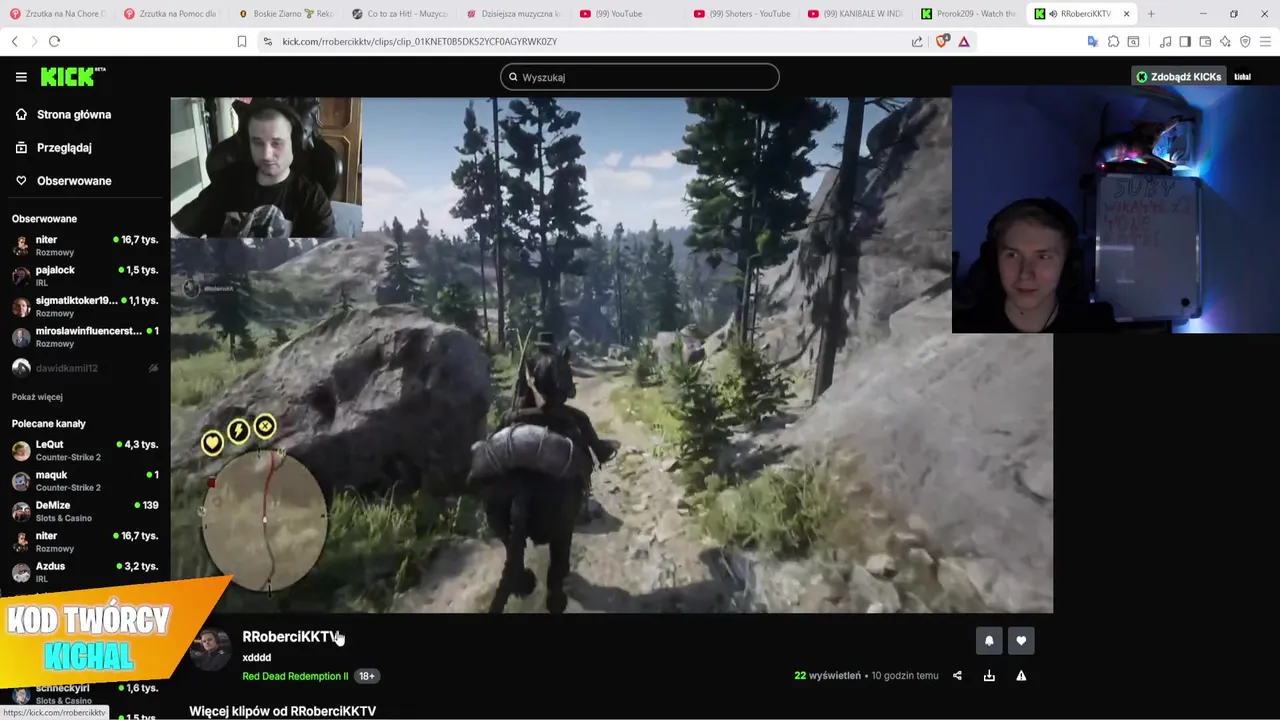The width and height of the screenshot is (1280, 720).
Task: Switch to Dzisiejsza muzyczna tab
Action: [x=514, y=14]
